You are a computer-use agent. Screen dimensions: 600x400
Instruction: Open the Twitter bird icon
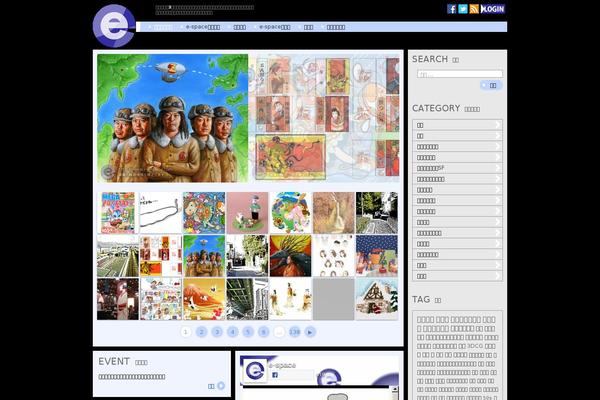463,9
